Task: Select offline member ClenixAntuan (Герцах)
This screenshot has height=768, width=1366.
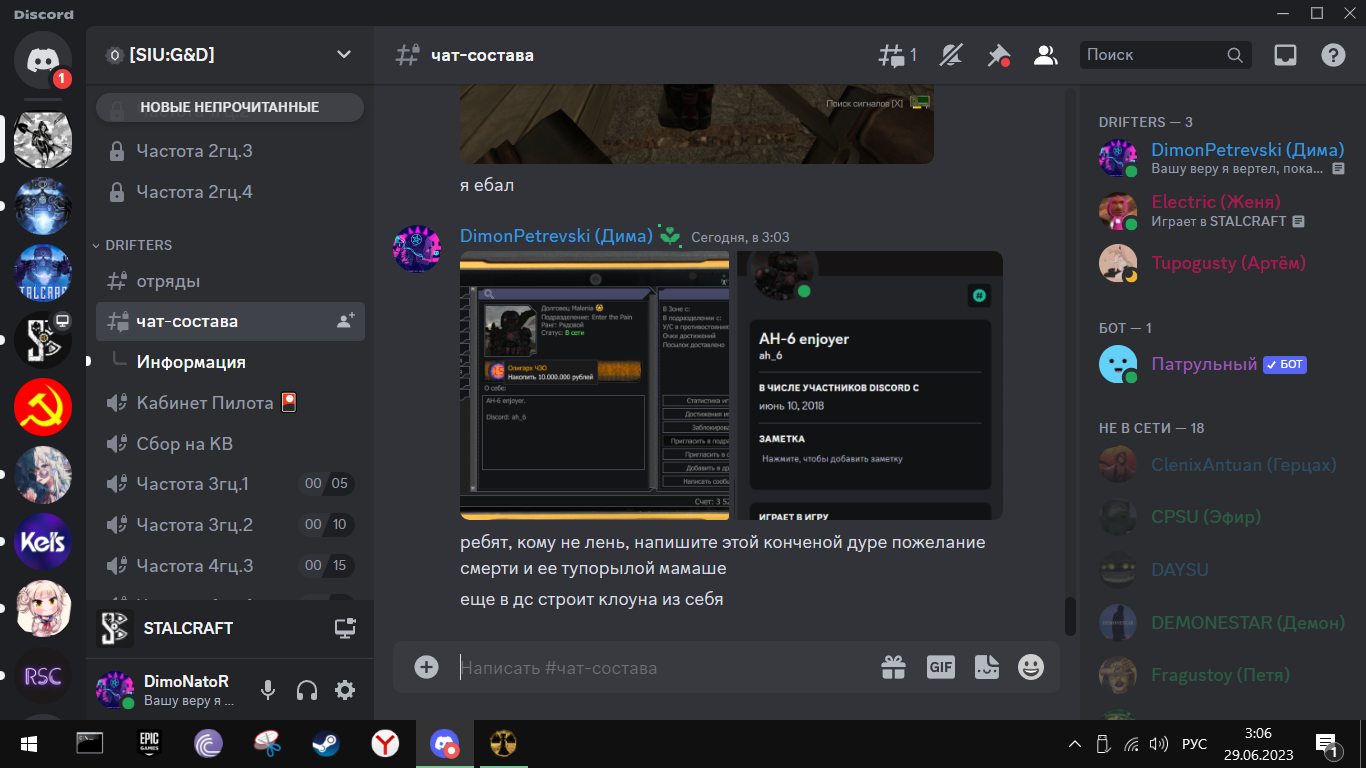Action: pos(1222,465)
